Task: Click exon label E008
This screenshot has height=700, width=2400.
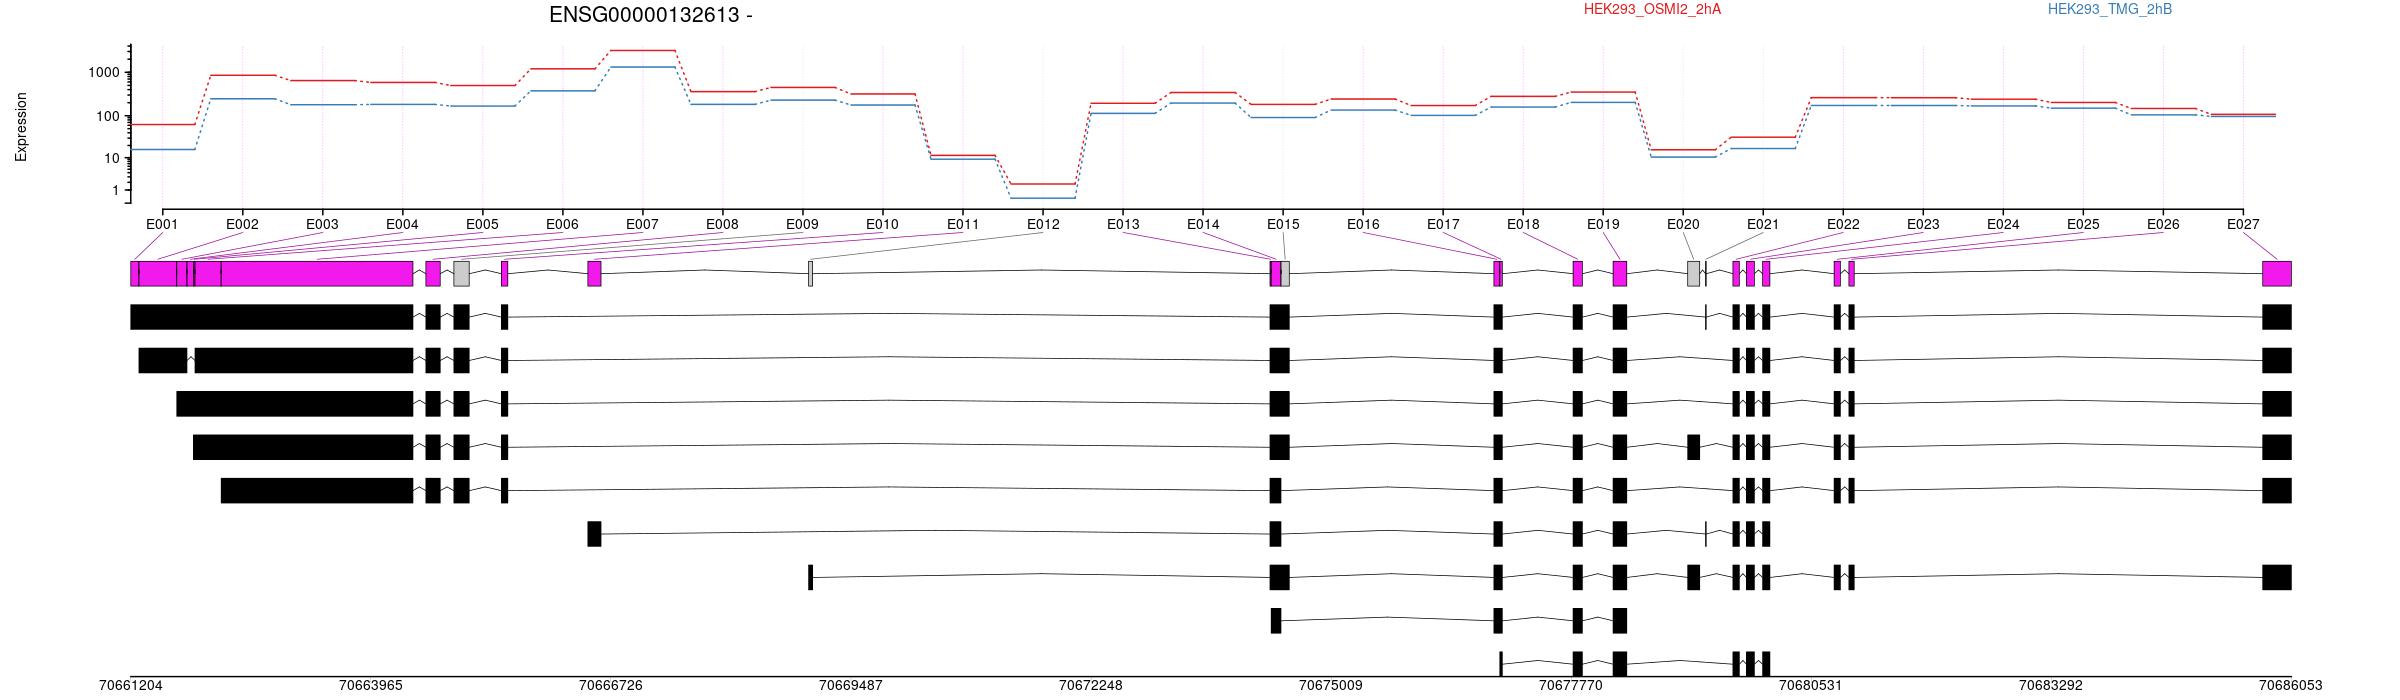Action: click(x=722, y=224)
